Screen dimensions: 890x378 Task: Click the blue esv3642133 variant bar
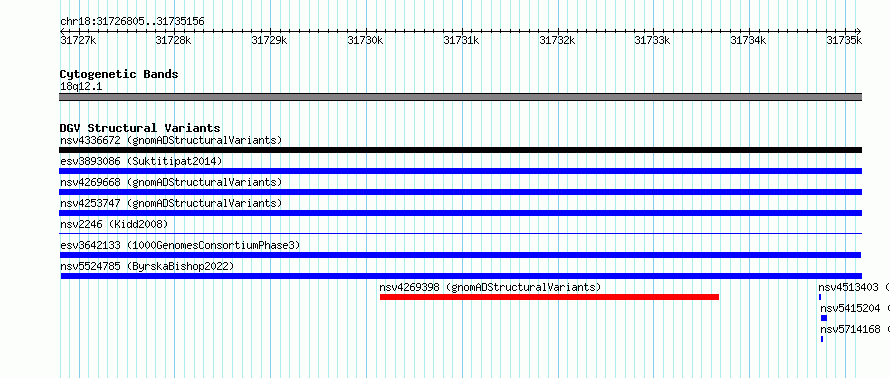[x=460, y=255]
